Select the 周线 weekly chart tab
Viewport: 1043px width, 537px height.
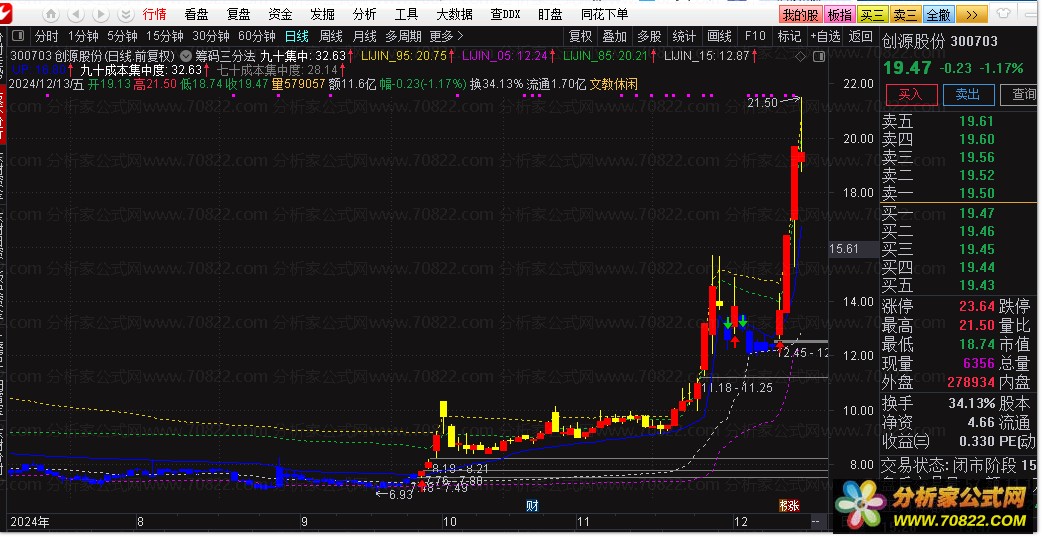point(331,36)
